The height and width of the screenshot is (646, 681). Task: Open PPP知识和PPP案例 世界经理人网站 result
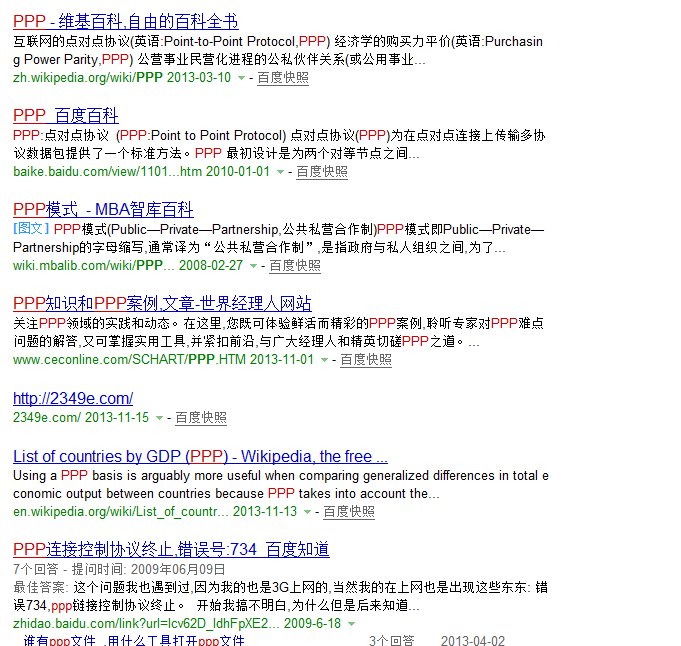[x=162, y=304]
